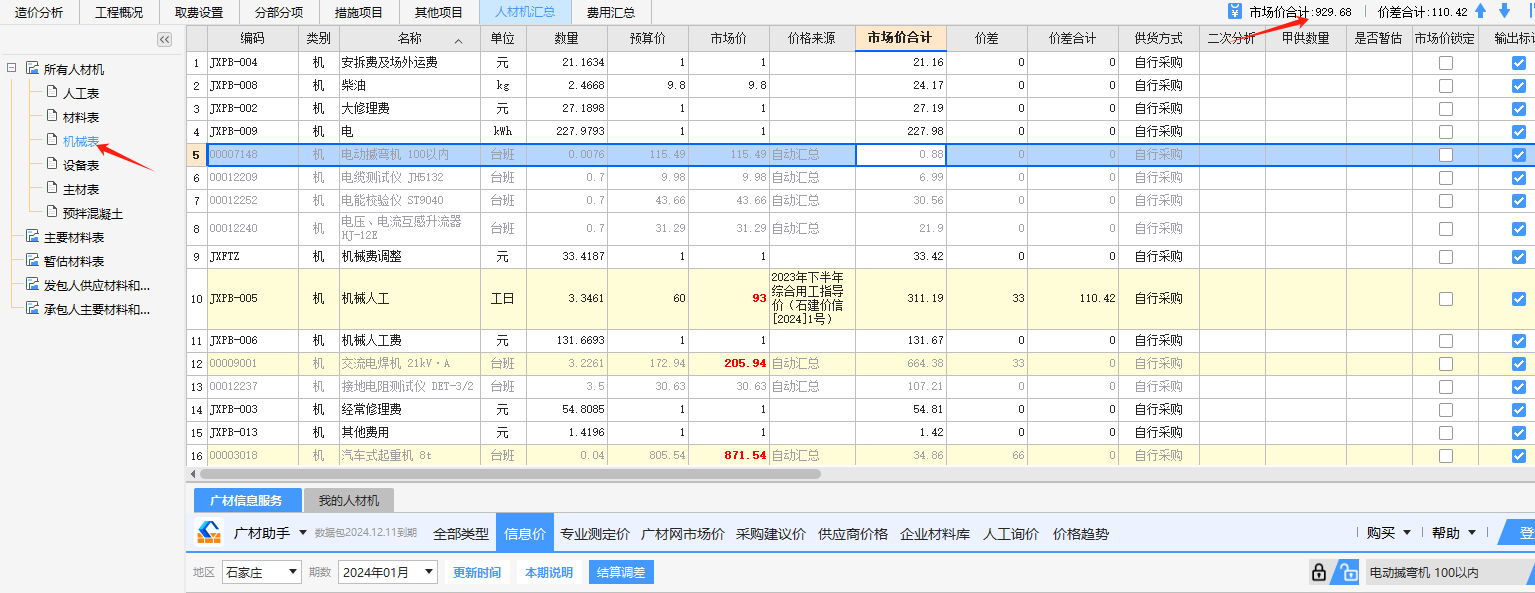Click the document icon beside 主材表
This screenshot has width=1535, height=593.
click(x=52, y=189)
